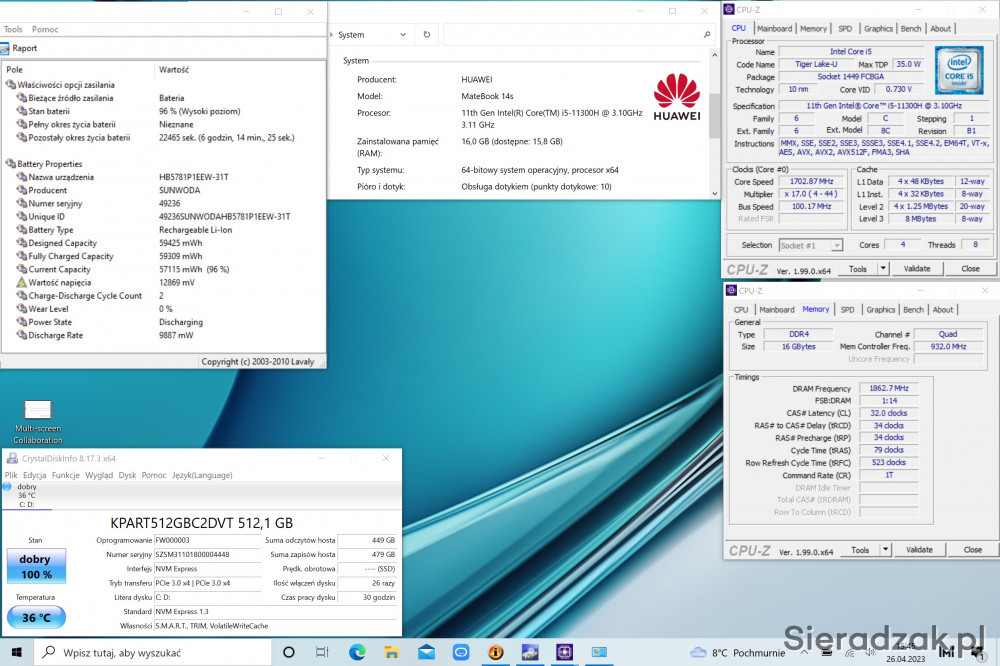The width and height of the screenshot is (1000, 666).
Task: Open File Explorer from the taskbar
Action: (392, 652)
